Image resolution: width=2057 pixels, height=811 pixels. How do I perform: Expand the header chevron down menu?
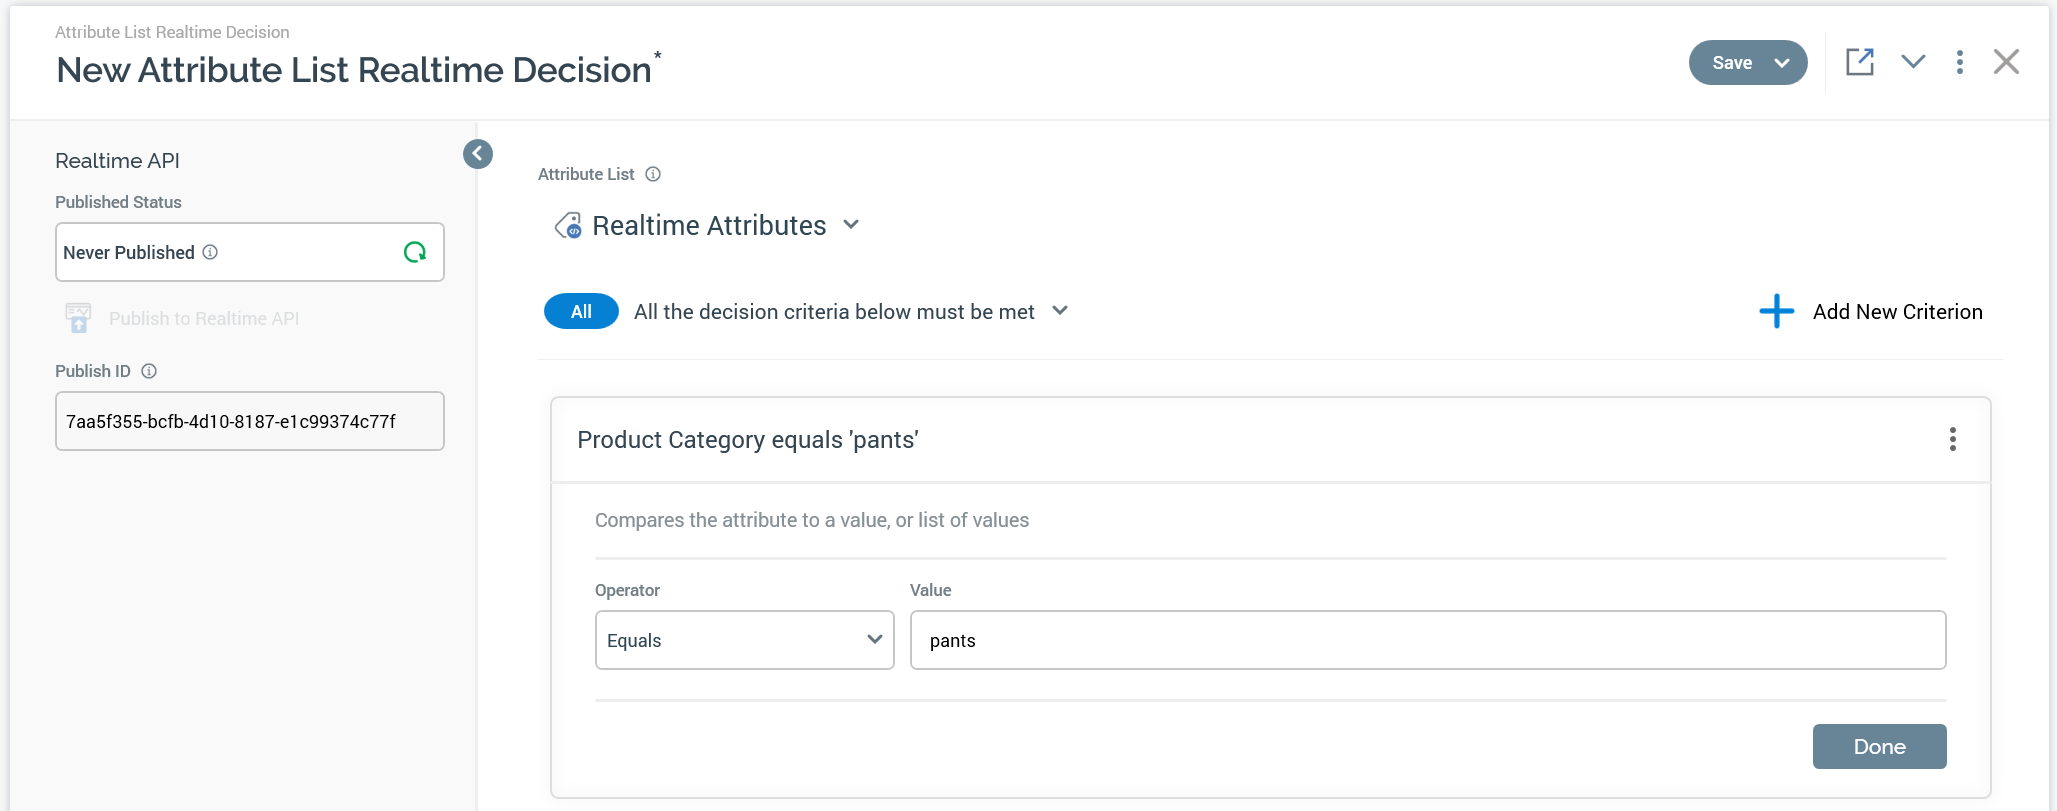(1913, 62)
